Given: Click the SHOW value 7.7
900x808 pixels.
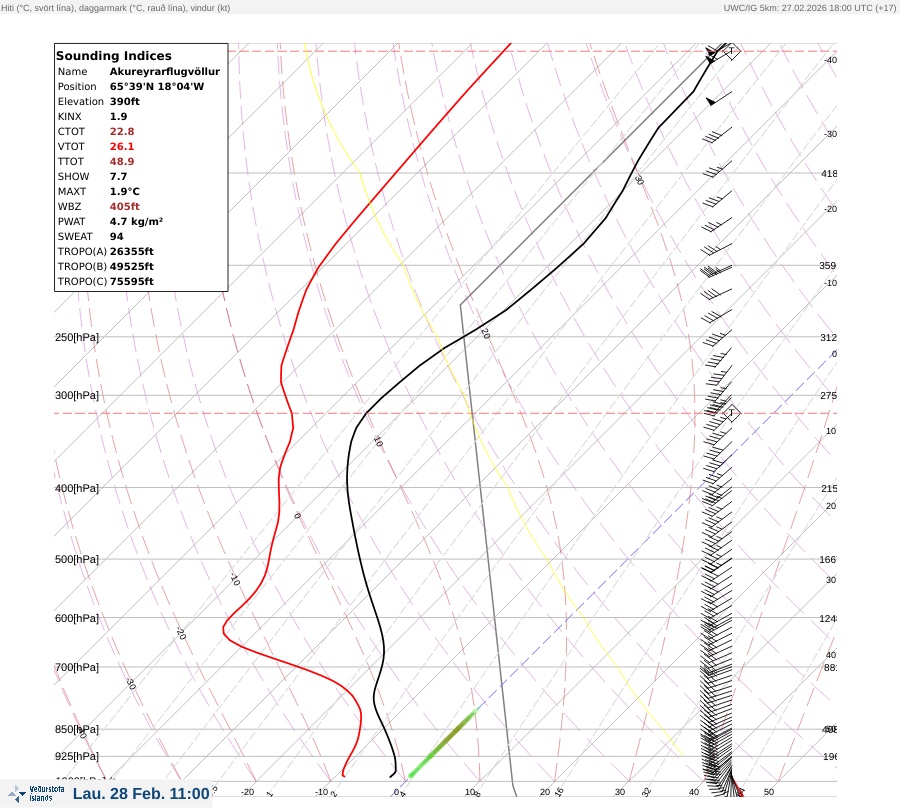Looking at the screenshot, I should [x=118, y=176].
